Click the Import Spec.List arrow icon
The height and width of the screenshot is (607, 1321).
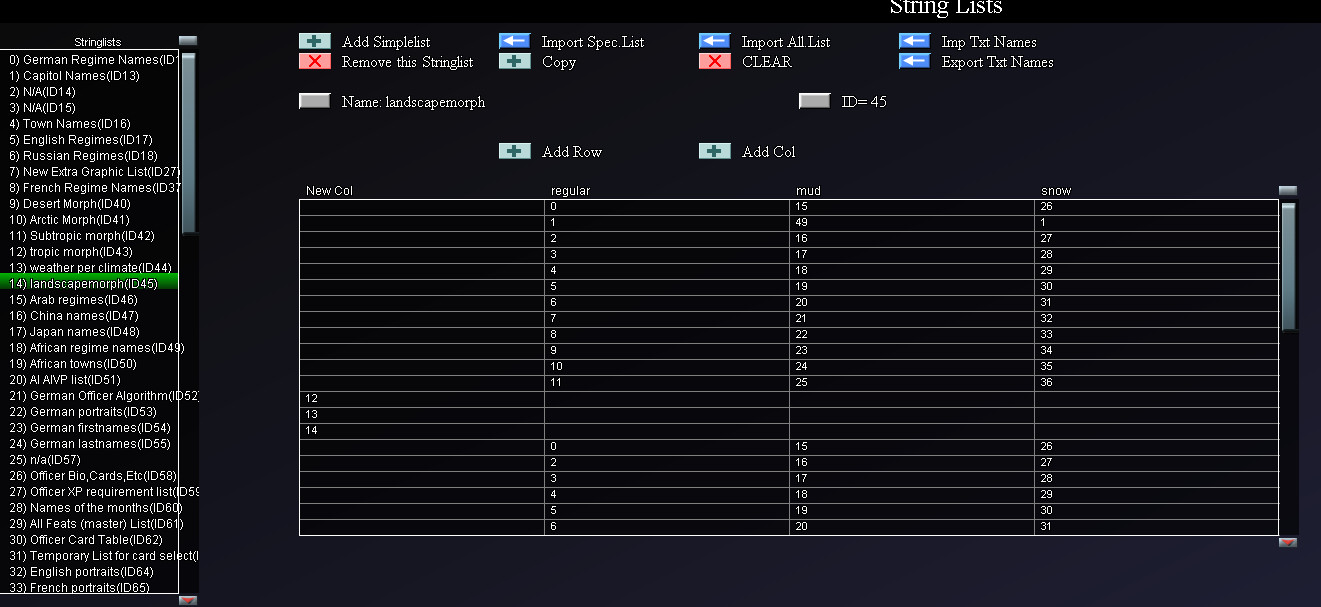(x=514, y=42)
